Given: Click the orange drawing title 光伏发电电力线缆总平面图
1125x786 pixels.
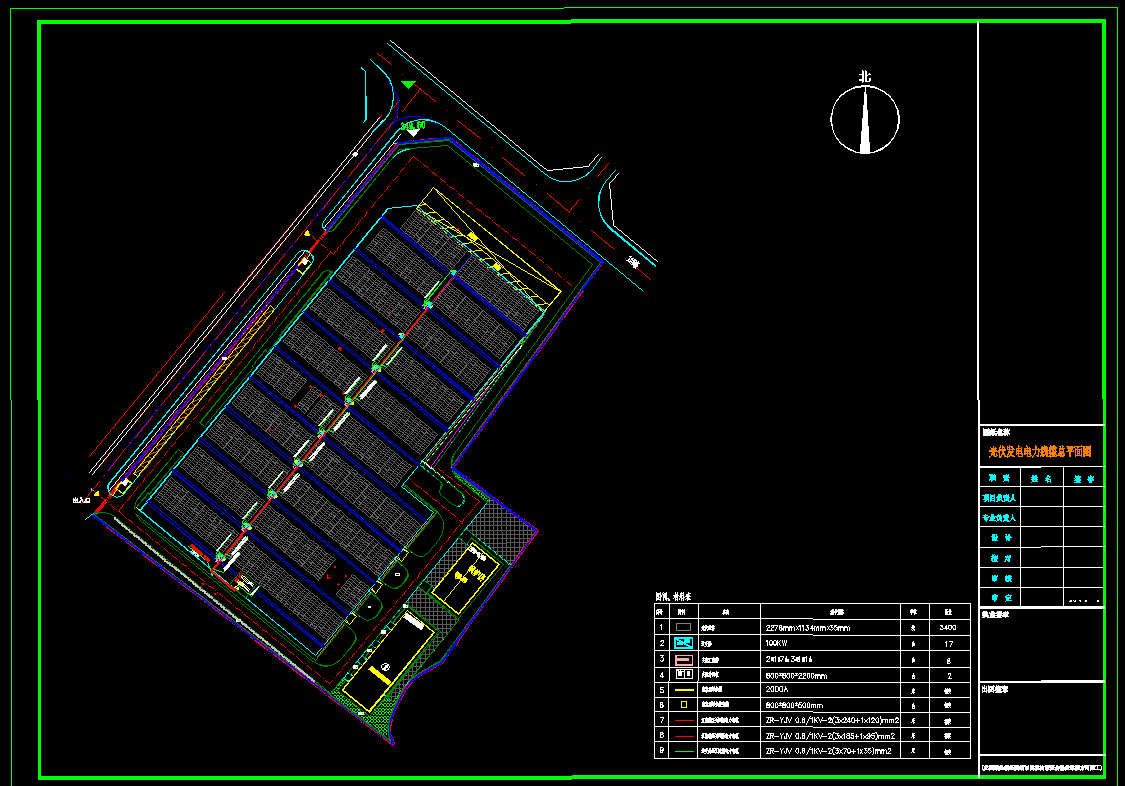Looking at the screenshot, I should click(1040, 452).
